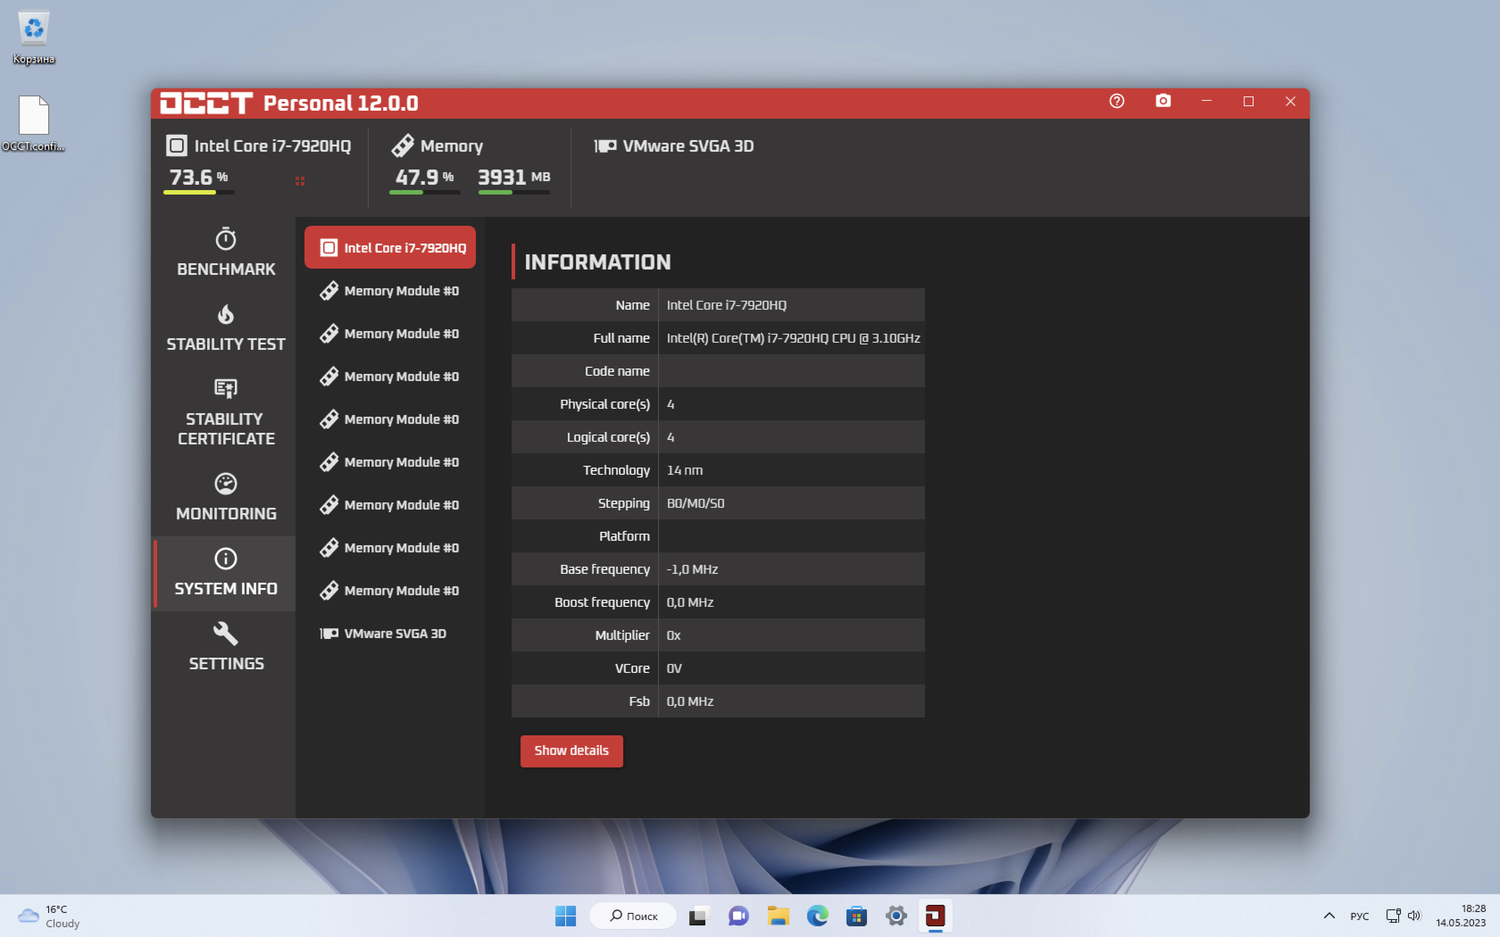Click the Memory stick icon in header
Image resolution: width=1500 pixels, height=937 pixels.
coord(402,146)
